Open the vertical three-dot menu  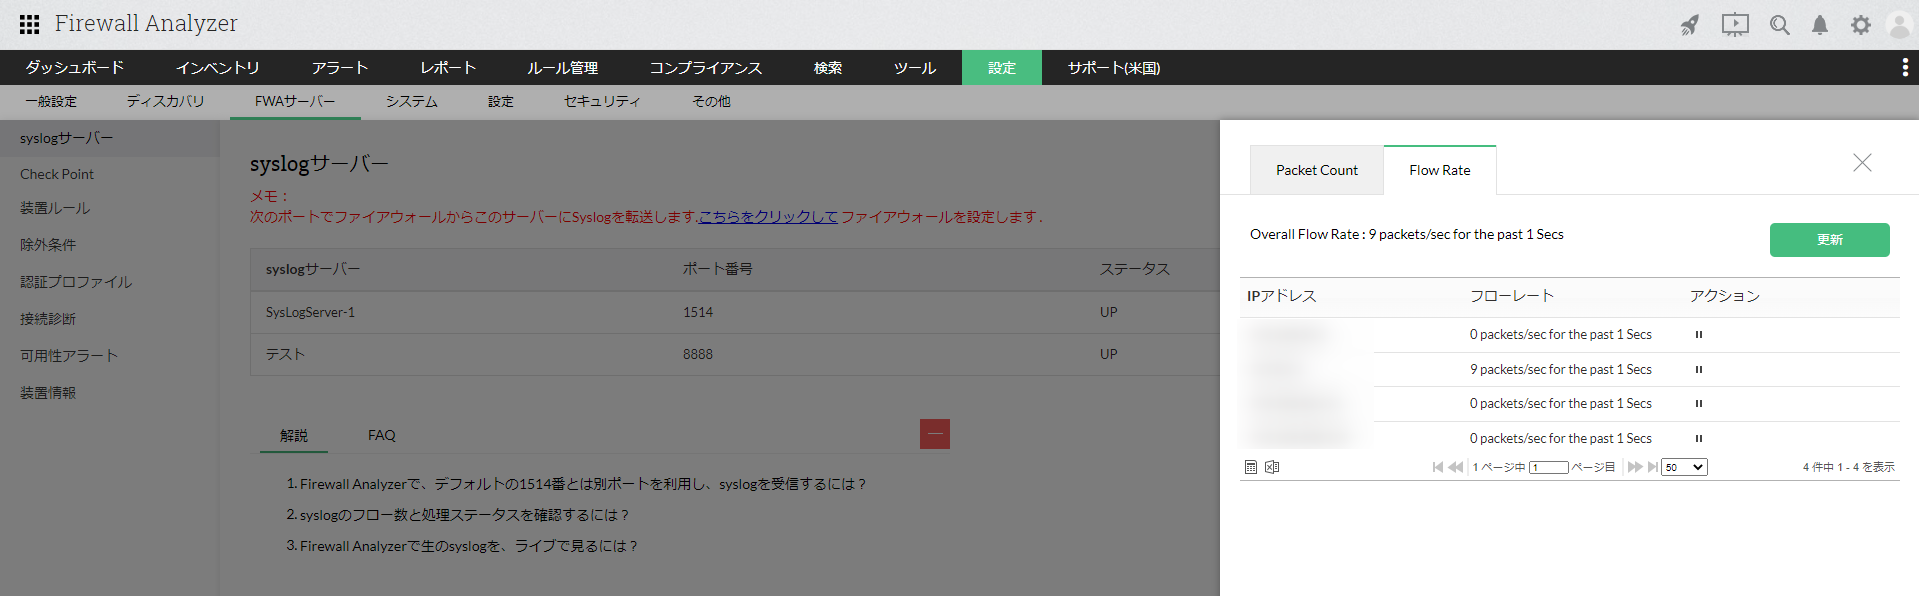point(1904,67)
